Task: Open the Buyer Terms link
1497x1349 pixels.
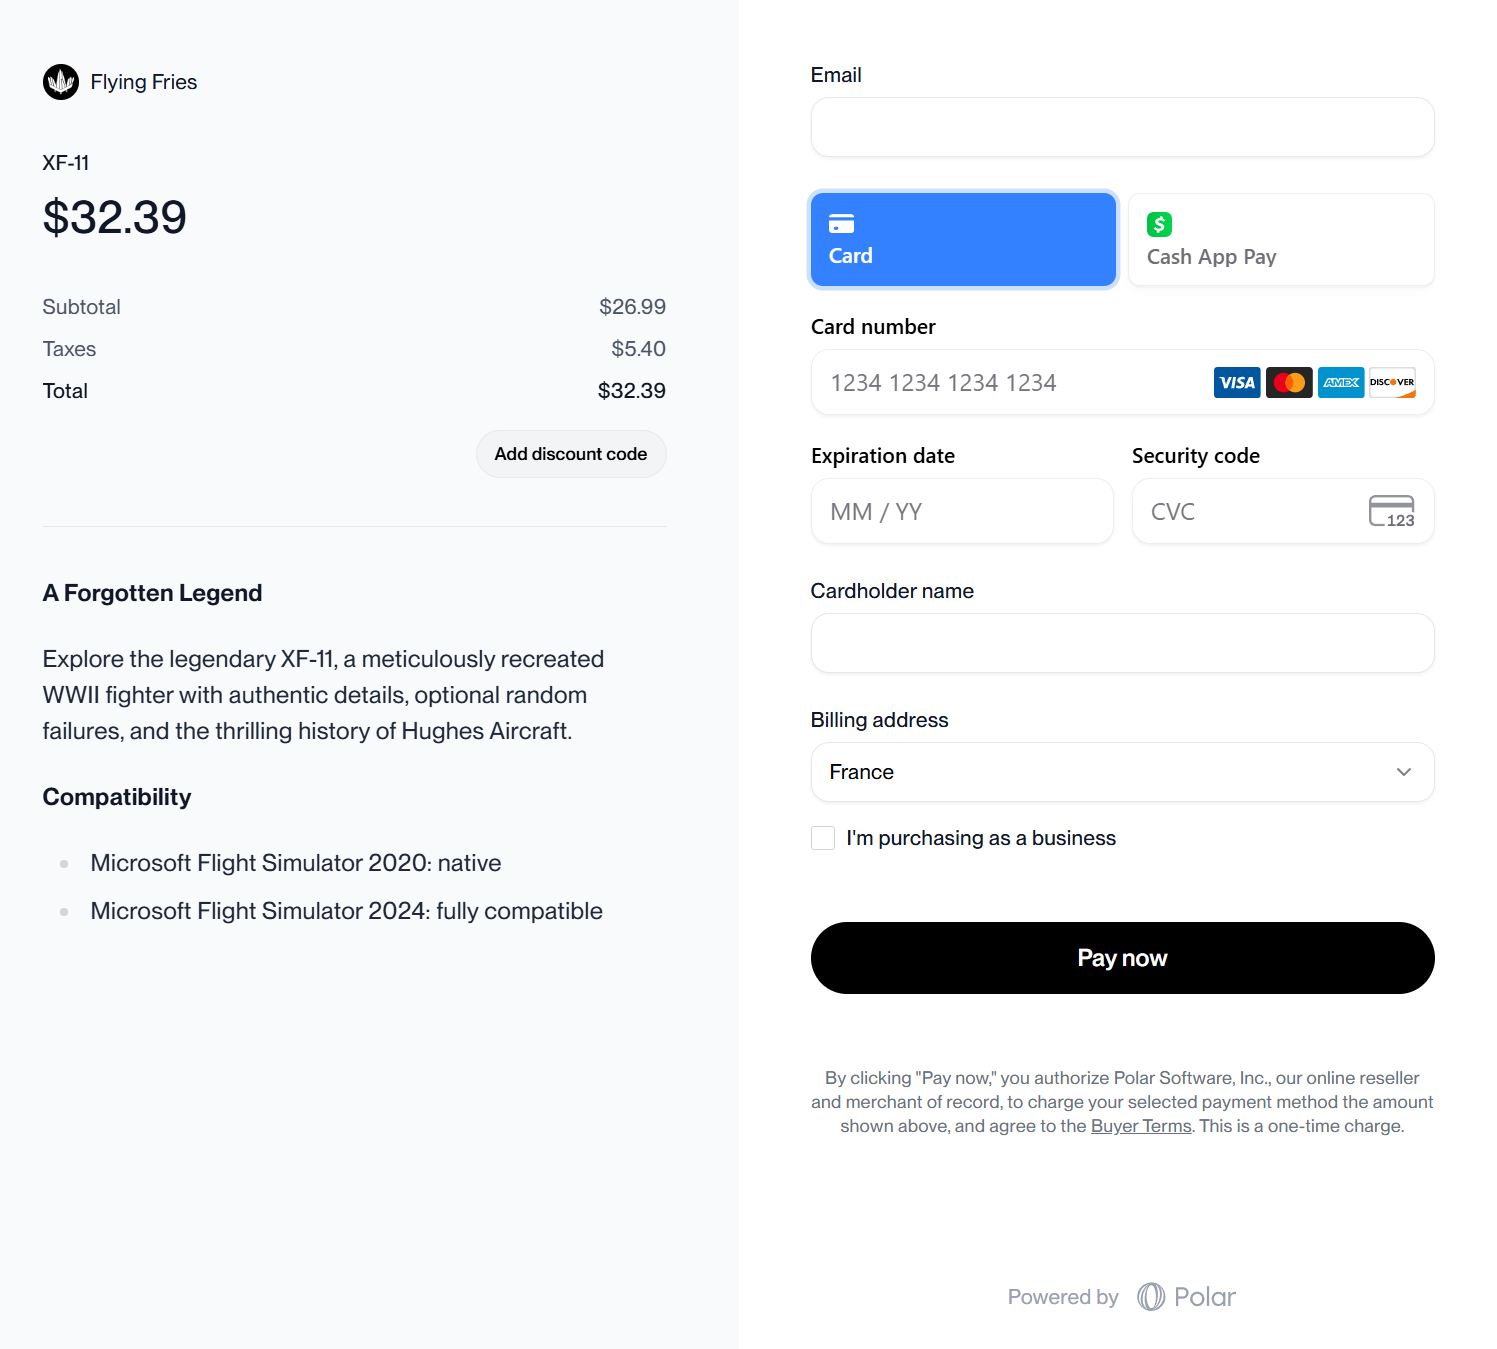Action: click(x=1141, y=1126)
